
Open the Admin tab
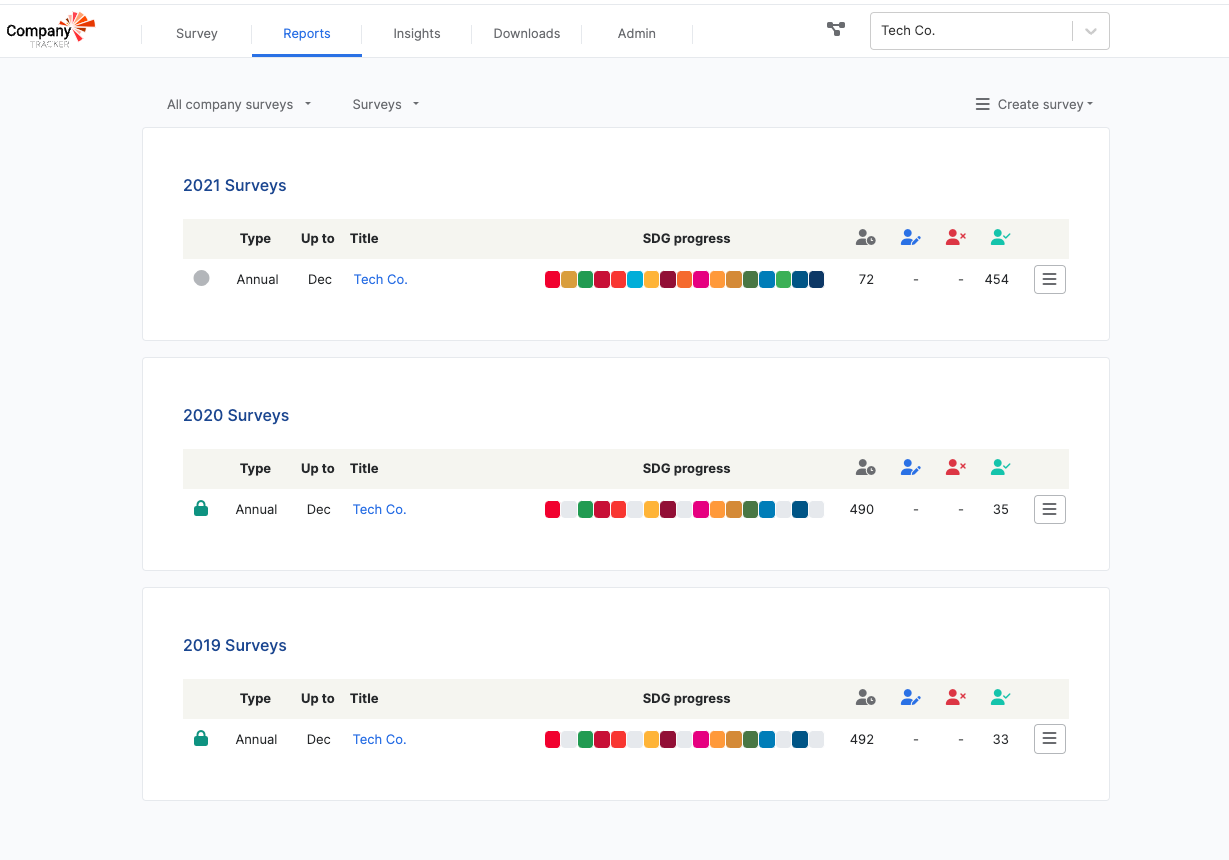pos(637,33)
